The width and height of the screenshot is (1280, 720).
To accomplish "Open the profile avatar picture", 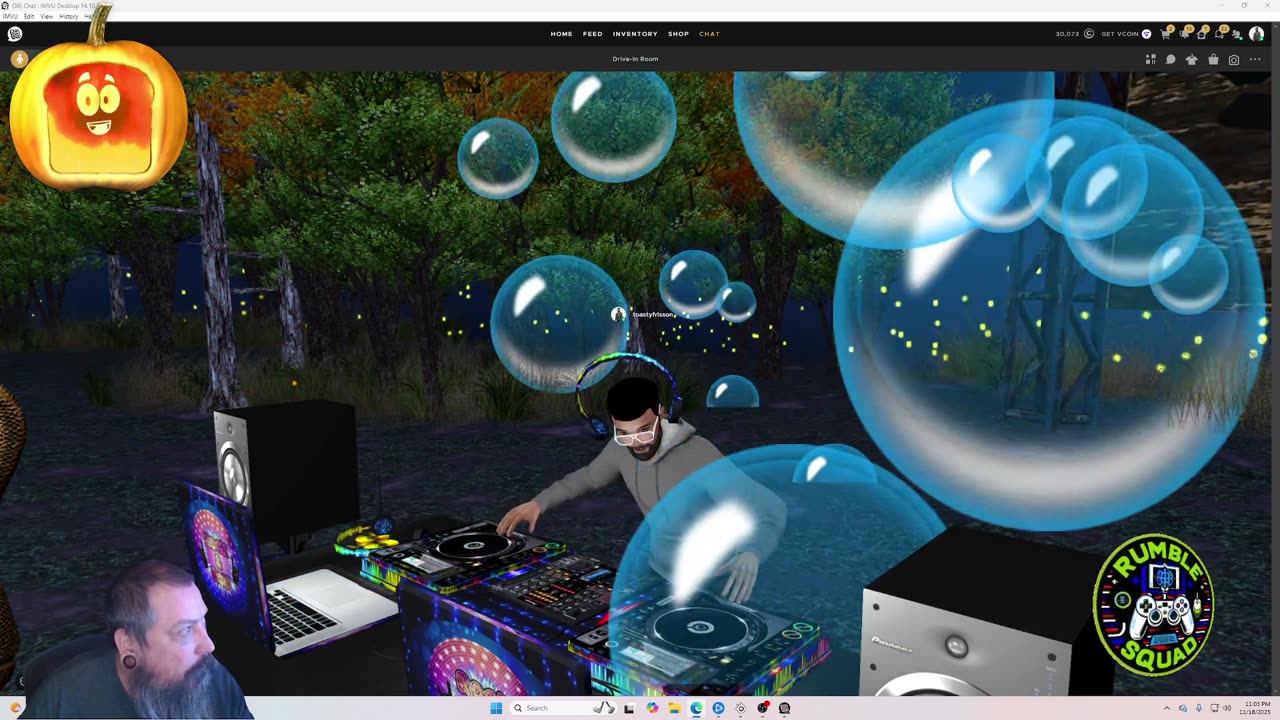I will click(x=1256, y=34).
